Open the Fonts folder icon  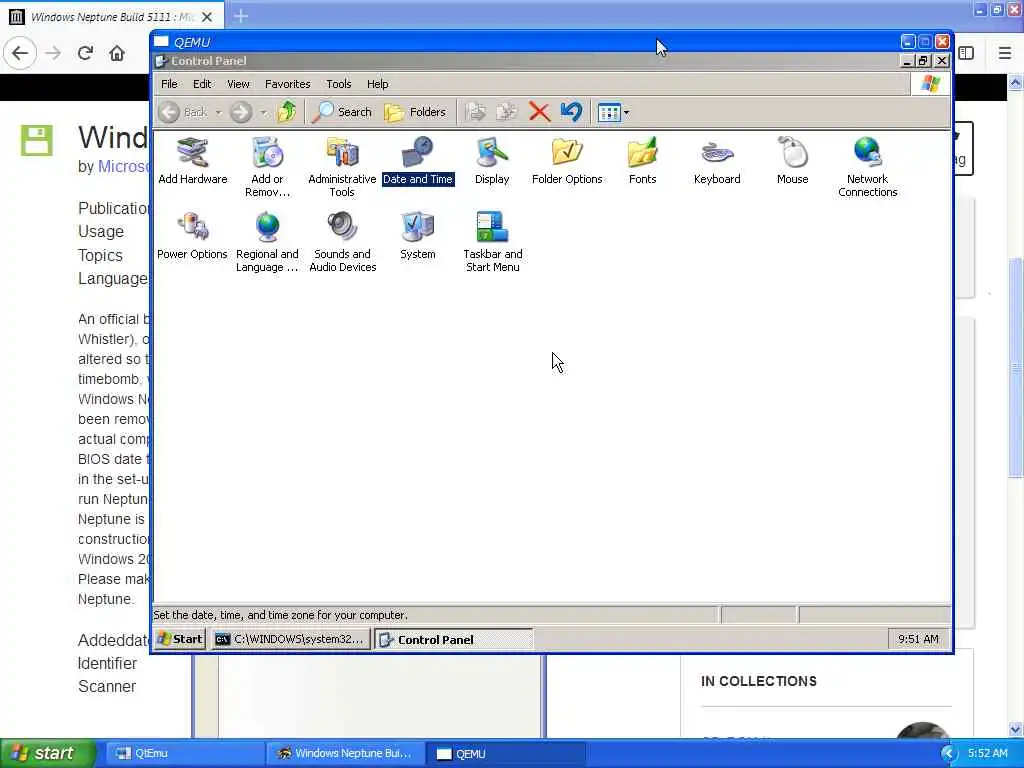[x=643, y=161]
